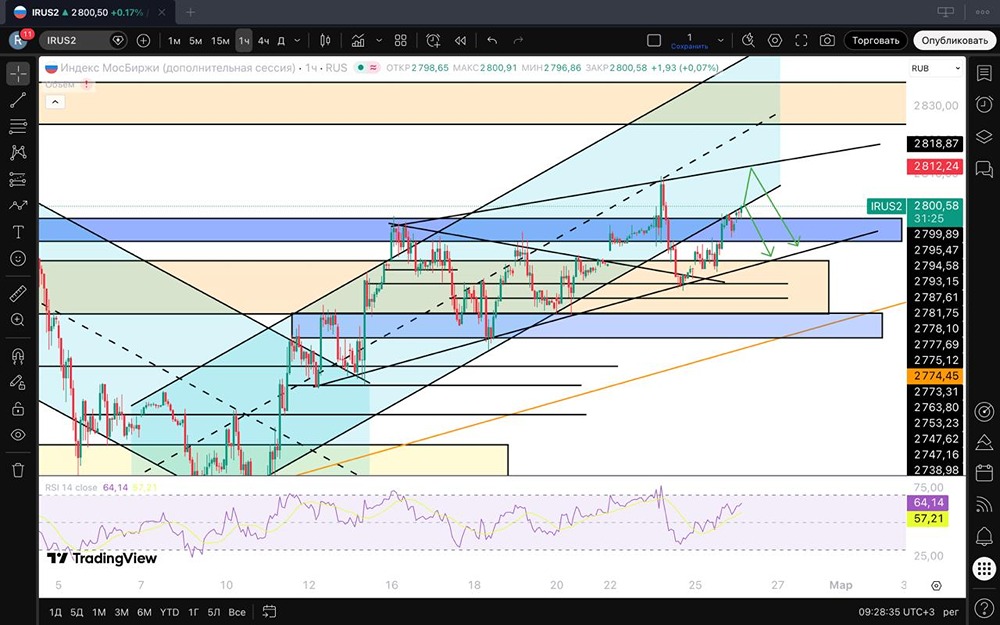1000x625 pixels.
Task: Add a symbol to compare via the plus icon
Action: (143, 41)
